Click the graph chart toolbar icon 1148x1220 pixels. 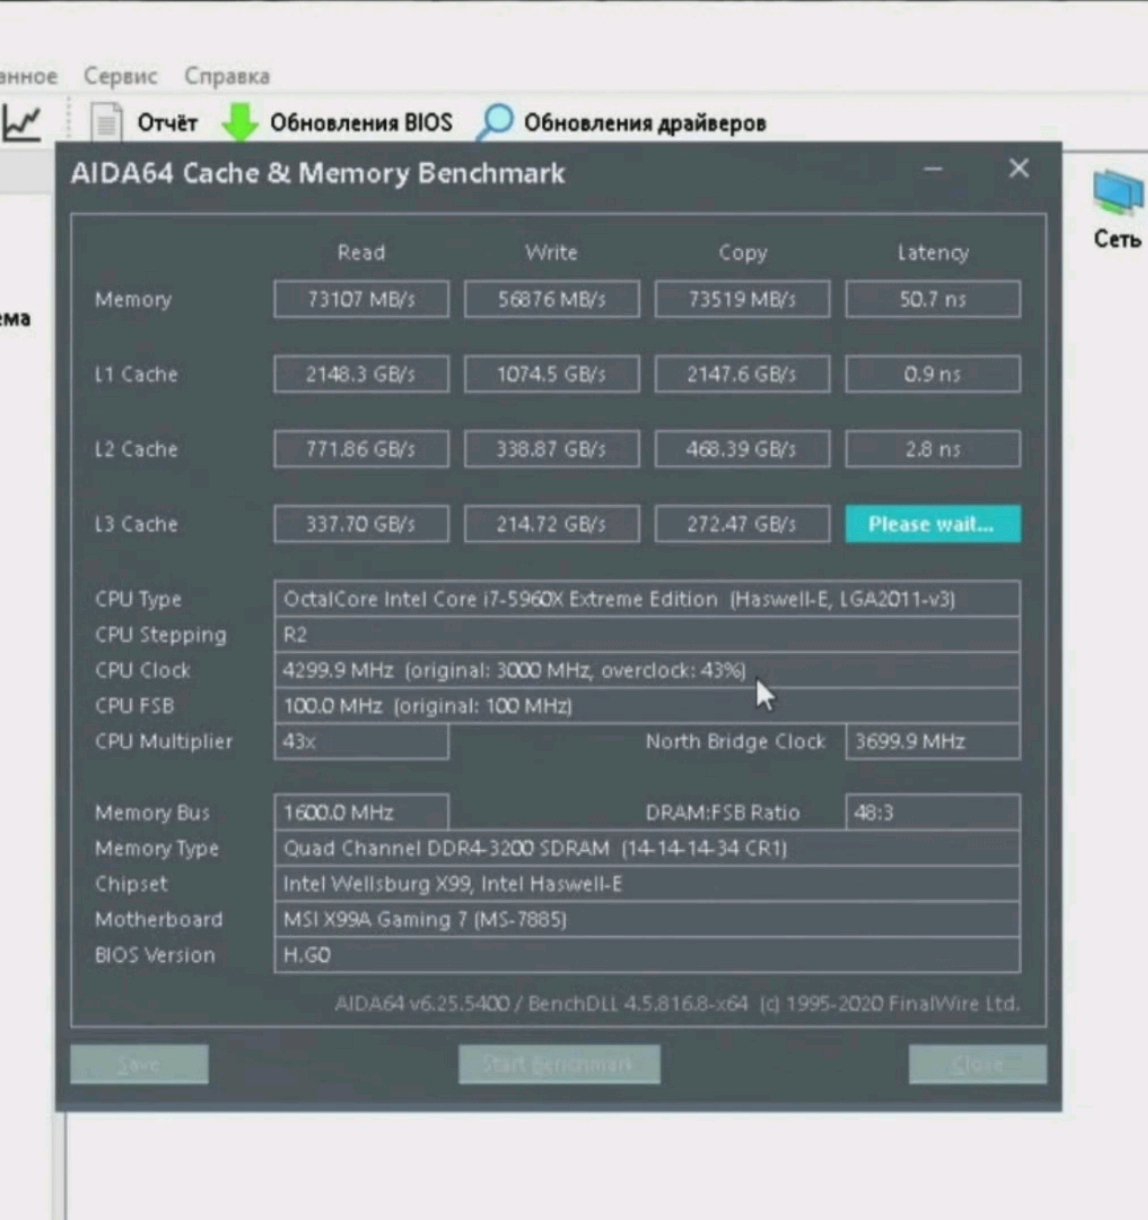pyautogui.click(x=22, y=123)
